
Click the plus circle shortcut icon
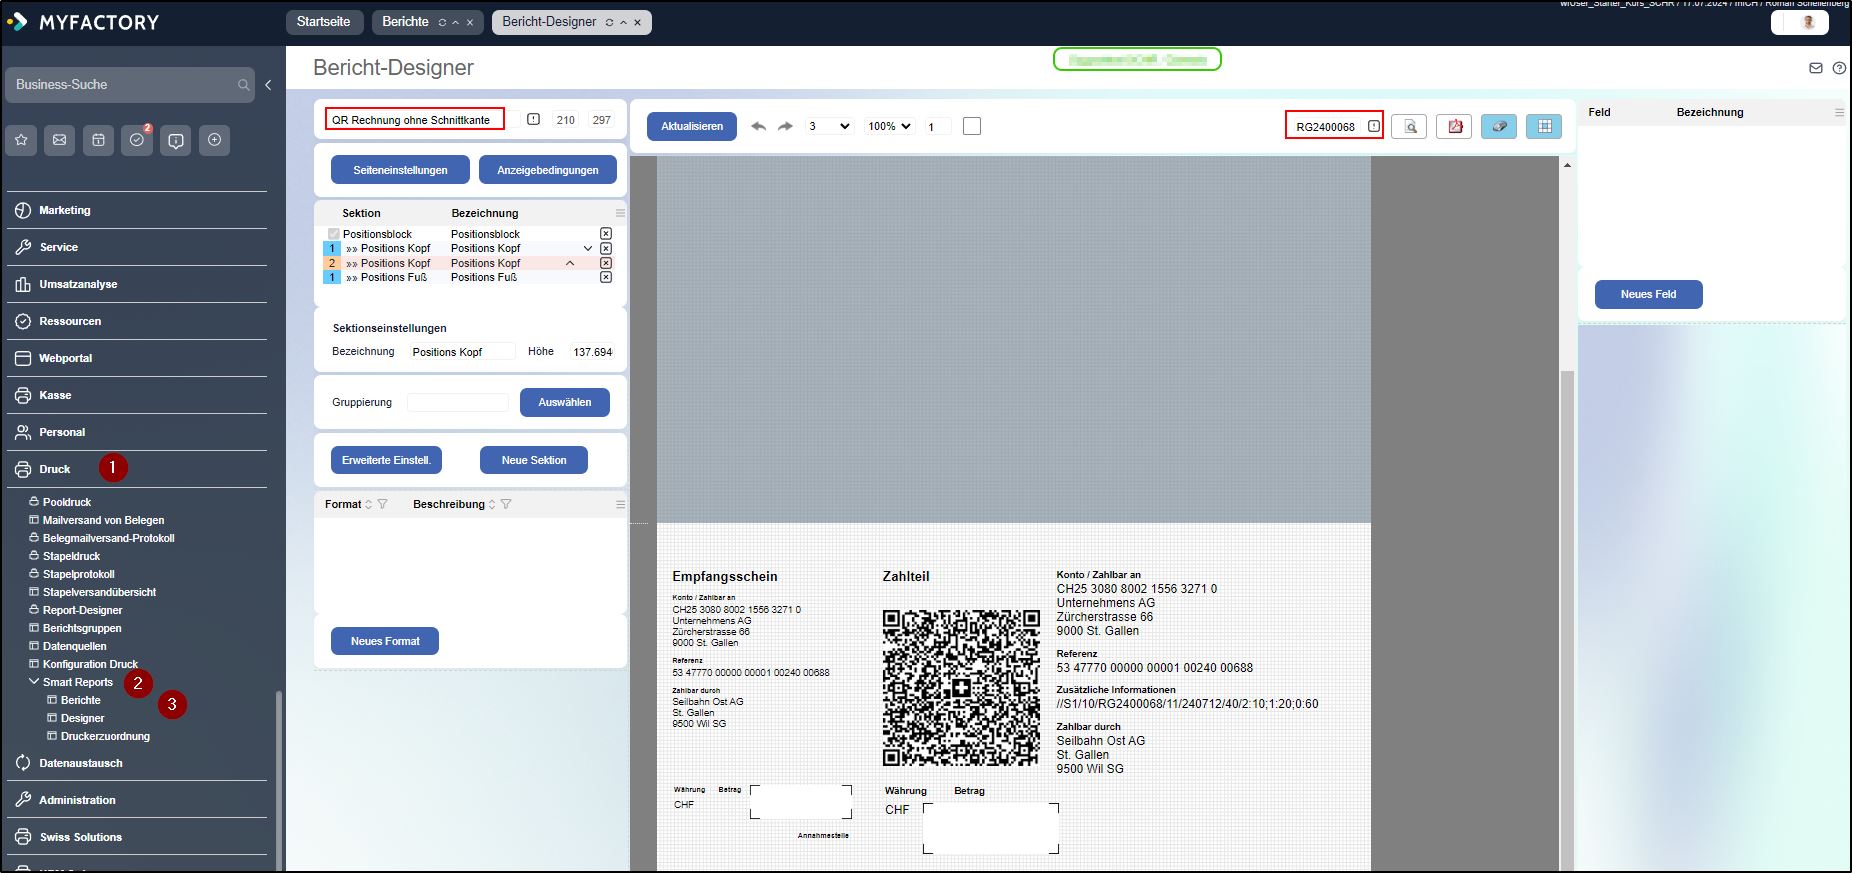pos(214,140)
